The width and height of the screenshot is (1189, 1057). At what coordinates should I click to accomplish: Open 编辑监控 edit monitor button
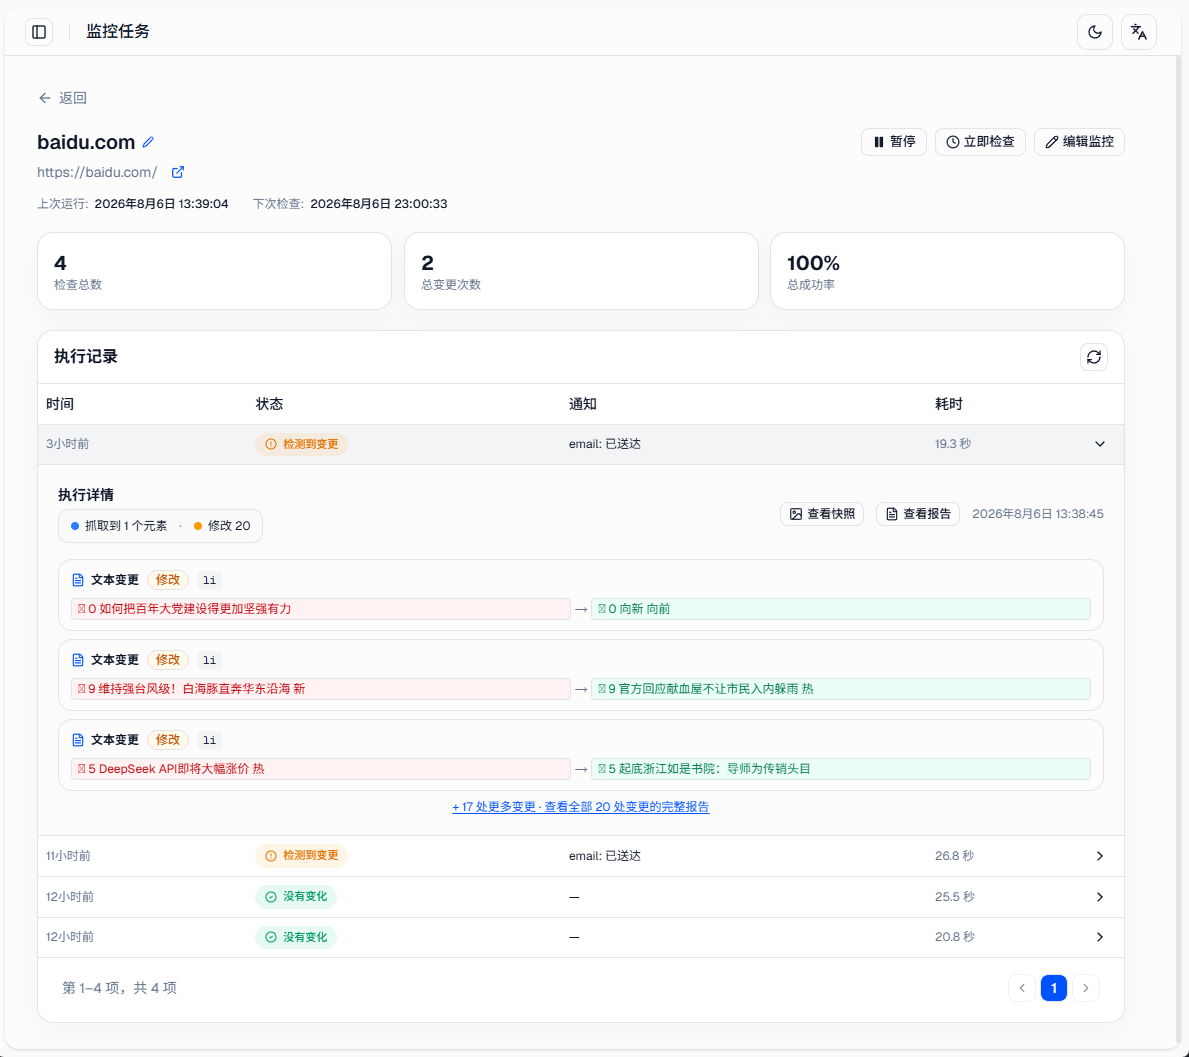pyautogui.click(x=1079, y=142)
